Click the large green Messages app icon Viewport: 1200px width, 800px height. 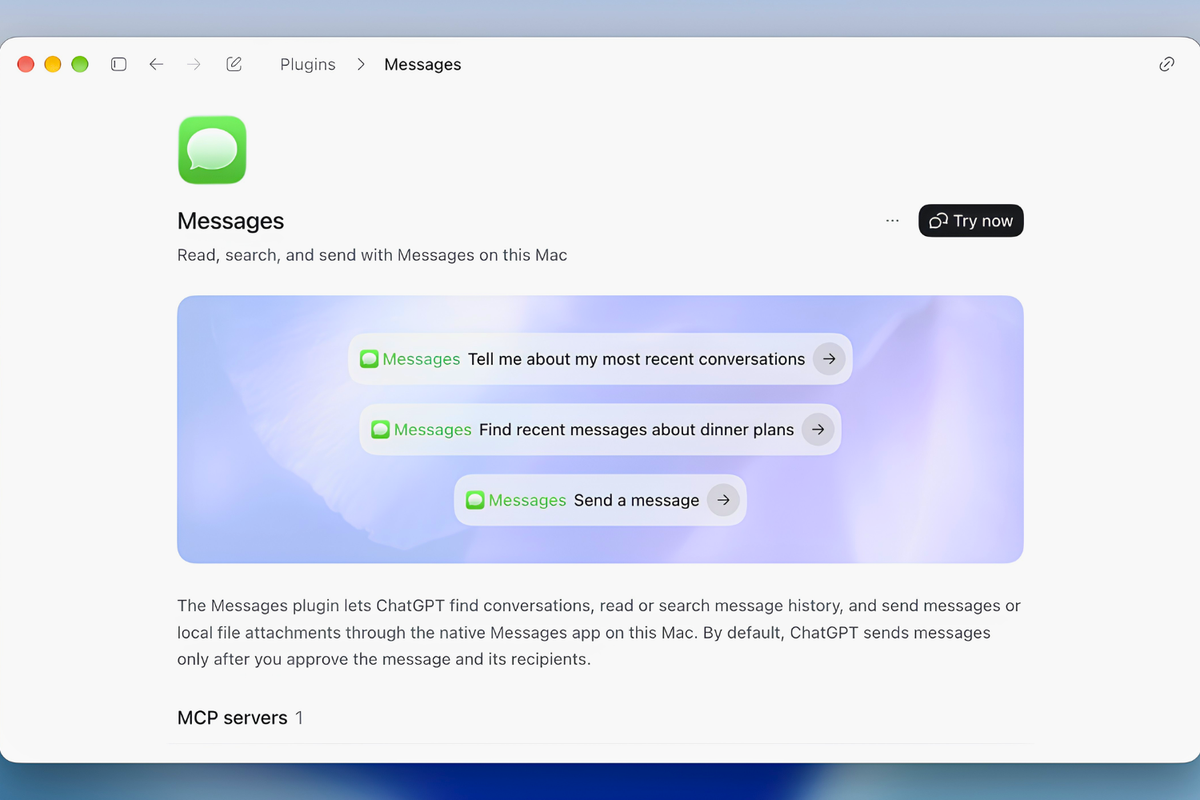coord(212,150)
